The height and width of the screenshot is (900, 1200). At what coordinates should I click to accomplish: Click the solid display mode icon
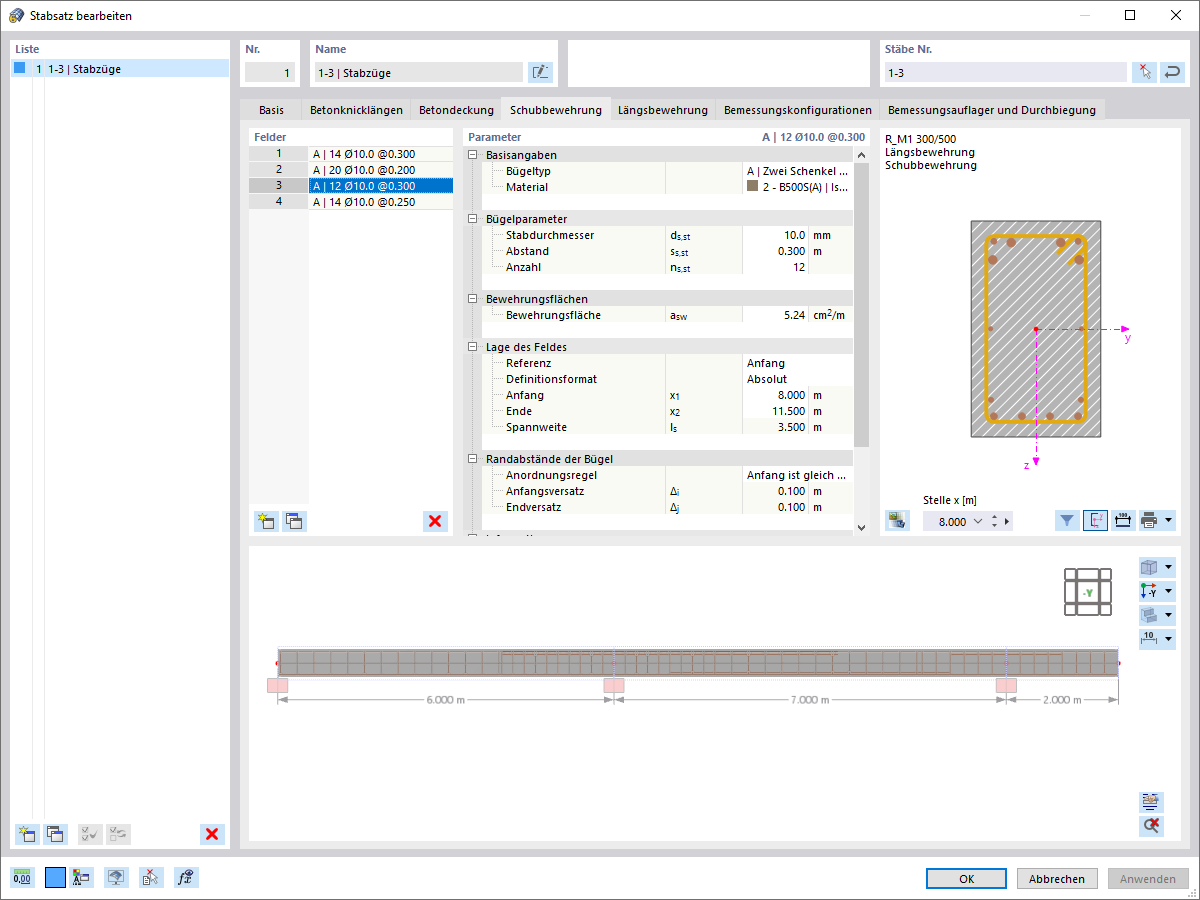1149,615
